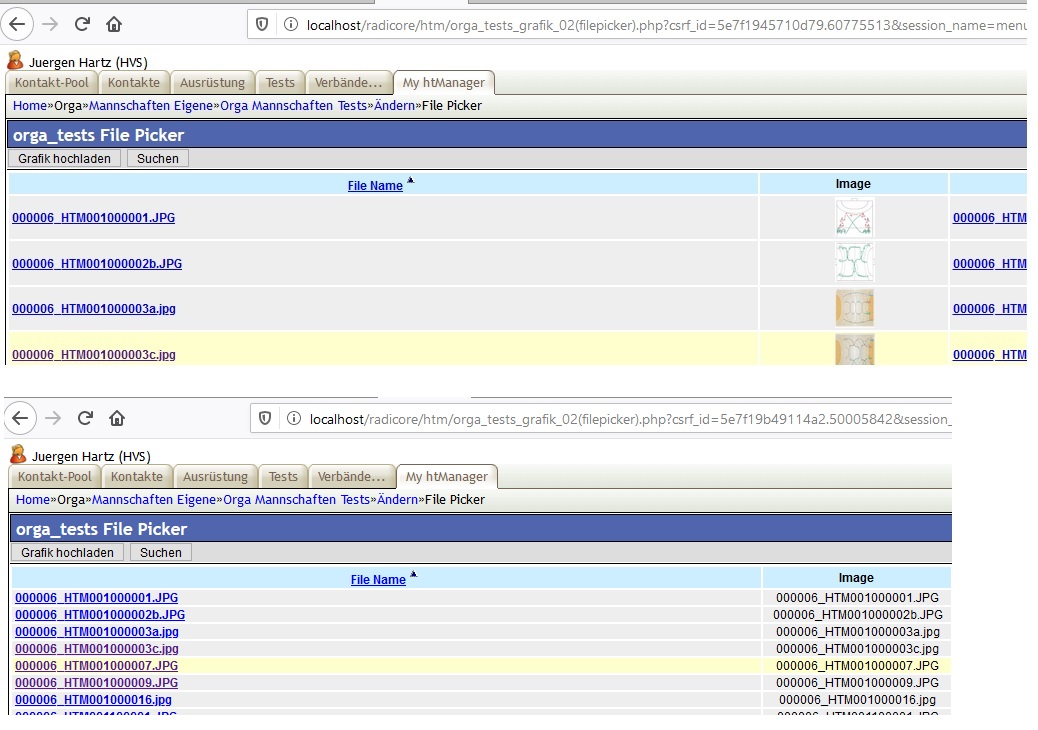Open site information icon in the upper address bar
This screenshot has height=730, width=1038.
pyautogui.click(x=290, y=24)
